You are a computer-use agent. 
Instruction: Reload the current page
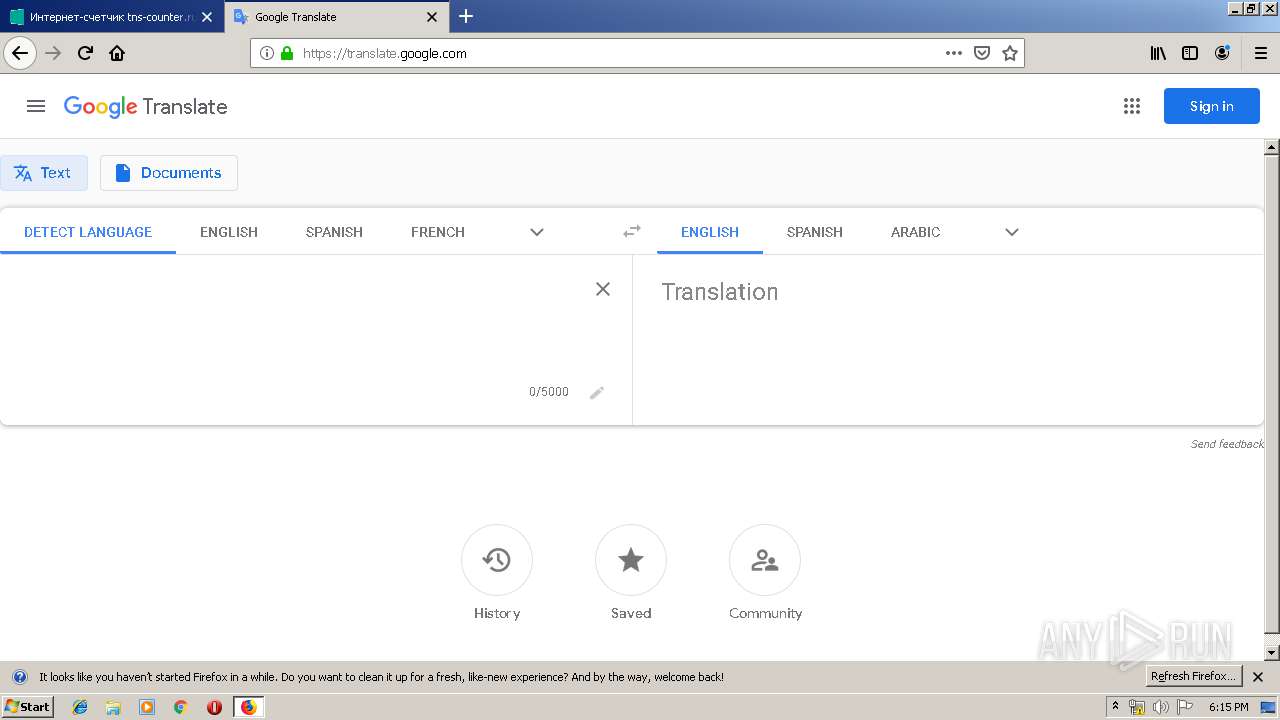85,53
